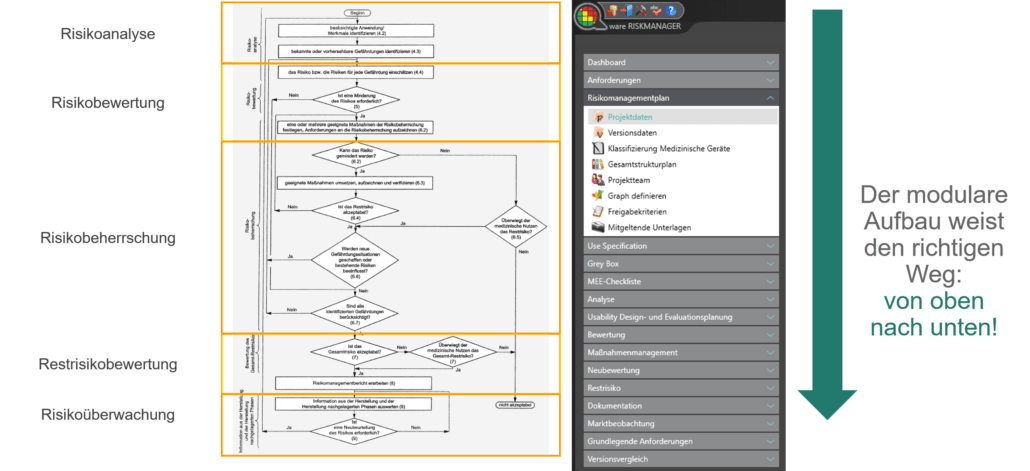
Task: Open help via the blue question mark icon
Action: tap(671, 11)
